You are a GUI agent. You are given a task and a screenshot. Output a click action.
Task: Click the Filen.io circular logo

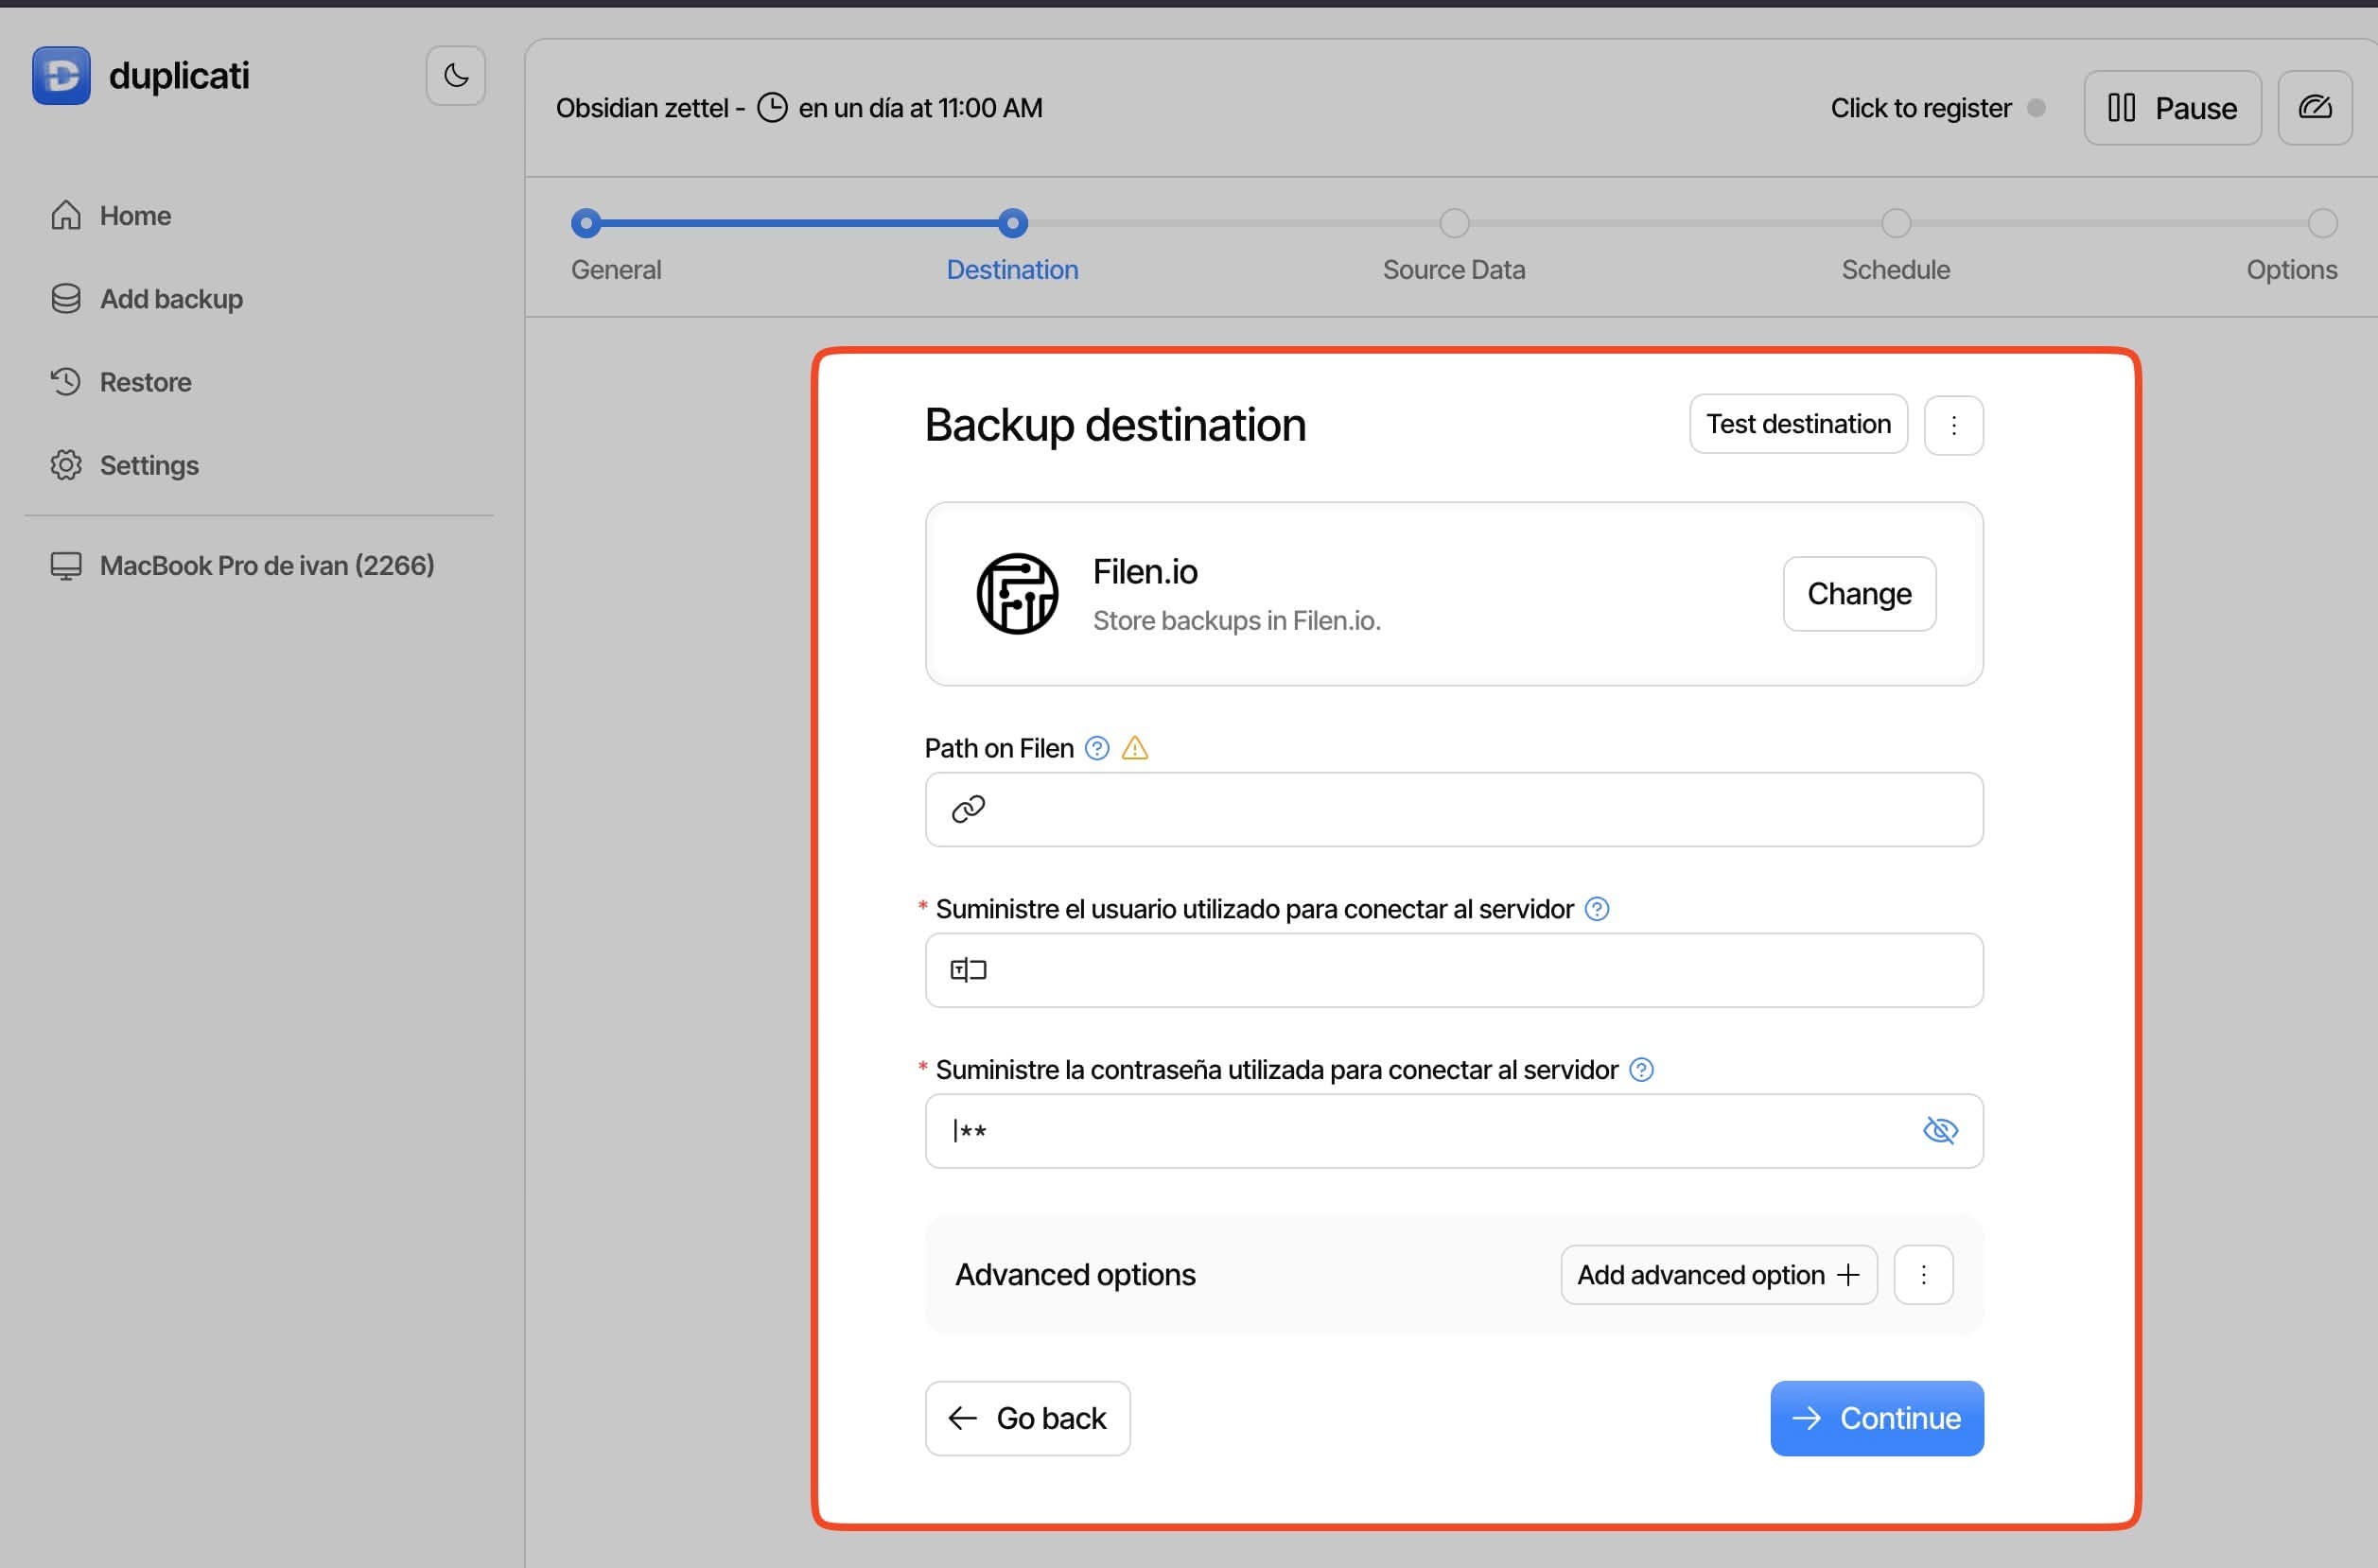click(x=1017, y=594)
